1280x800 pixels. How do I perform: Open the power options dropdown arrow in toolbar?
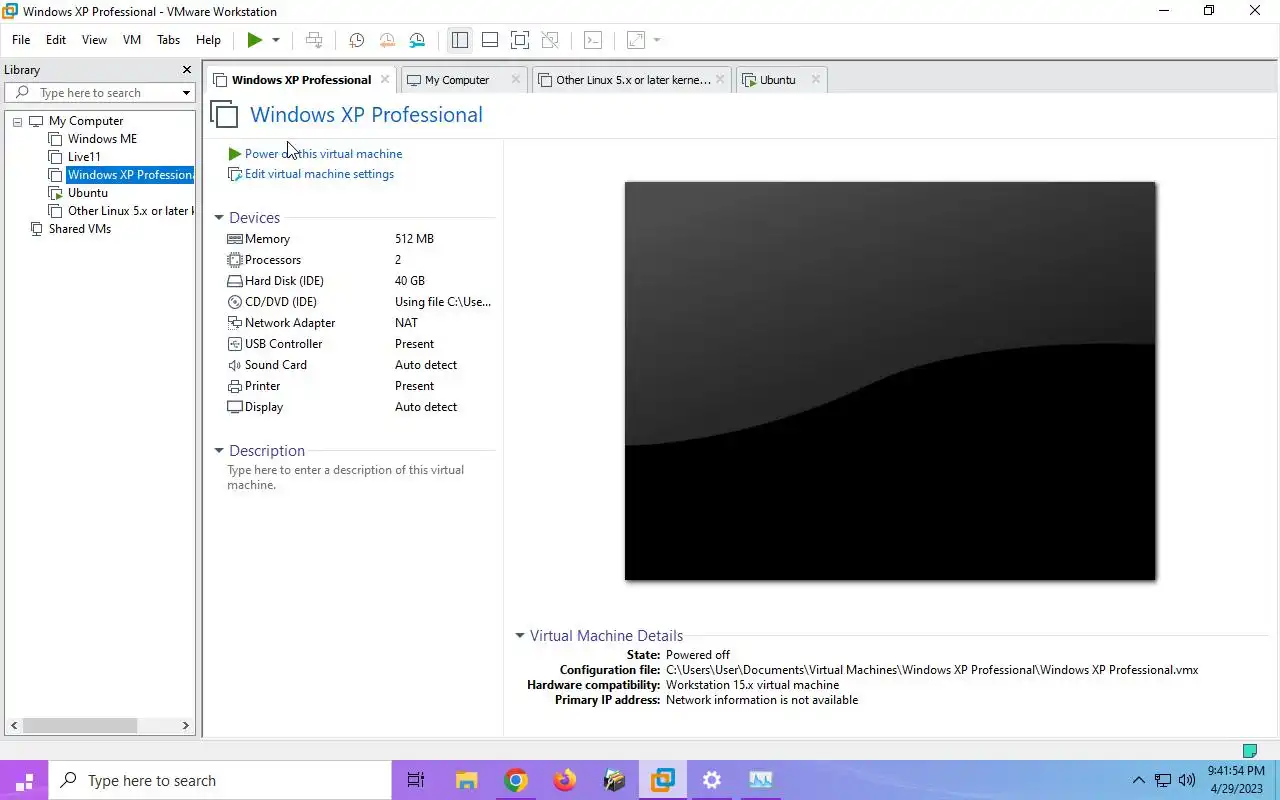[276, 40]
